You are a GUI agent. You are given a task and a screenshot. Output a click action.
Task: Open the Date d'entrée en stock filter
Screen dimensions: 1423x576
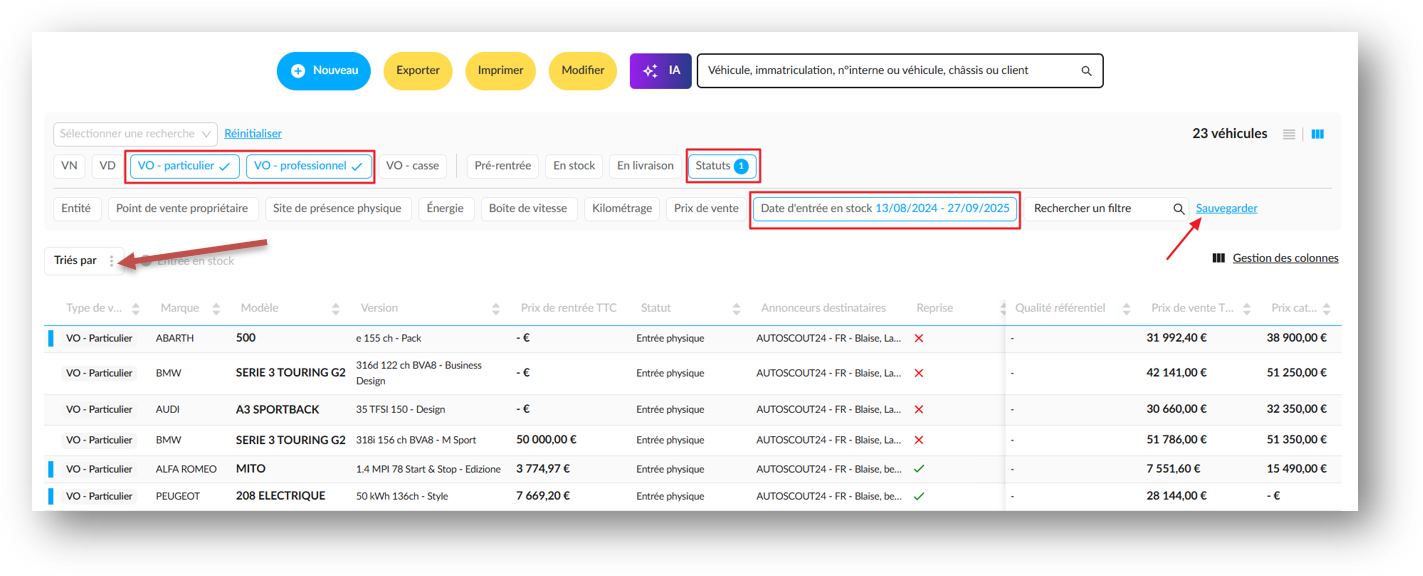[x=885, y=209]
